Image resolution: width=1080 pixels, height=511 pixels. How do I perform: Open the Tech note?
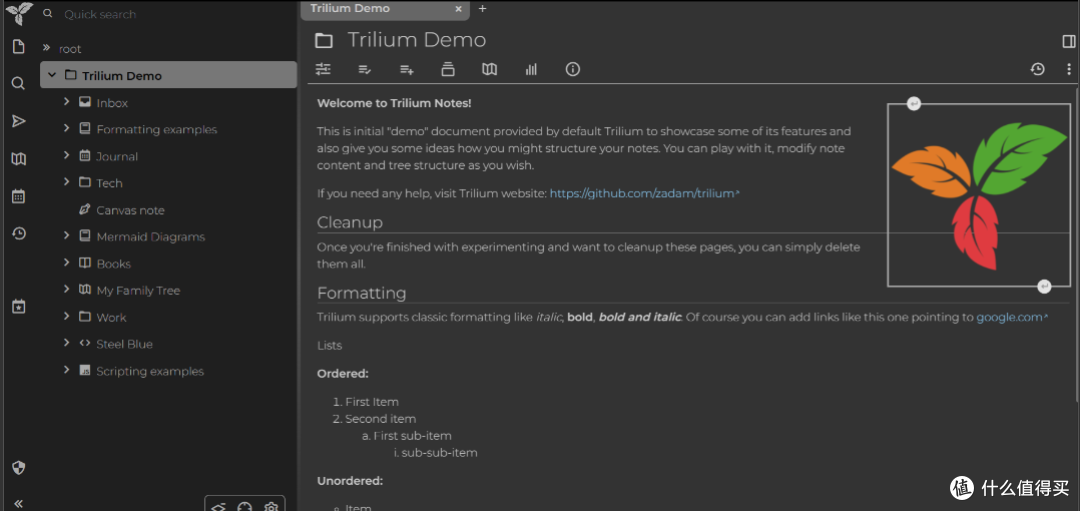click(x=110, y=183)
